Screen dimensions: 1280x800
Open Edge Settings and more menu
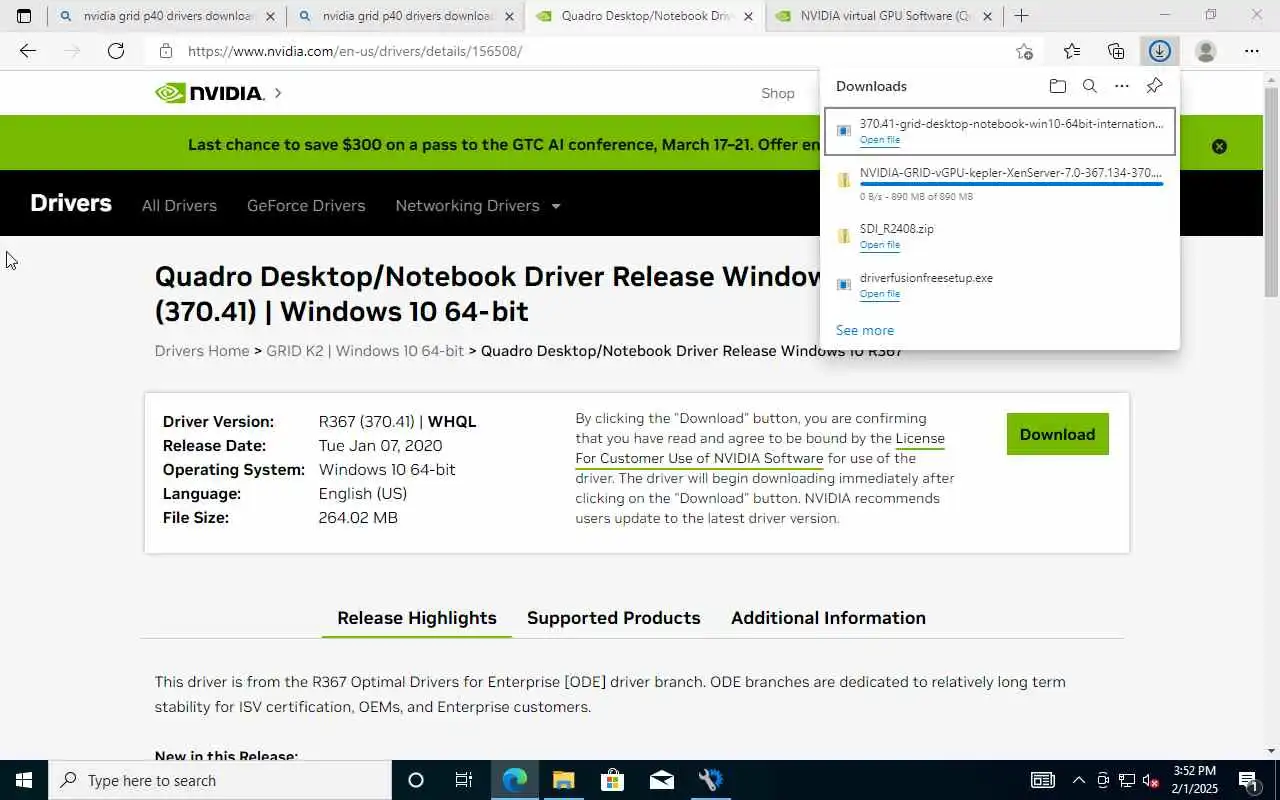pyautogui.click(x=1252, y=51)
